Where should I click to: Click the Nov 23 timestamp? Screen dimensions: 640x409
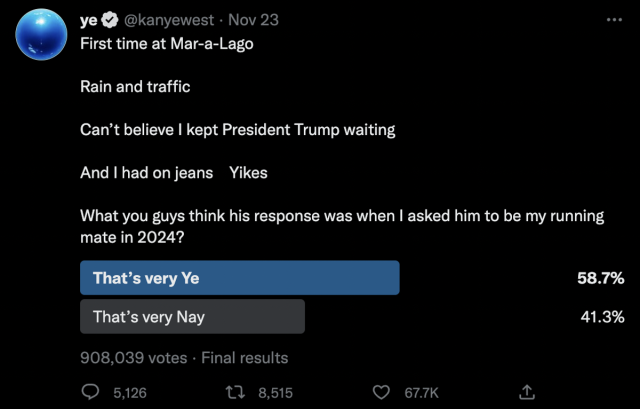253,20
